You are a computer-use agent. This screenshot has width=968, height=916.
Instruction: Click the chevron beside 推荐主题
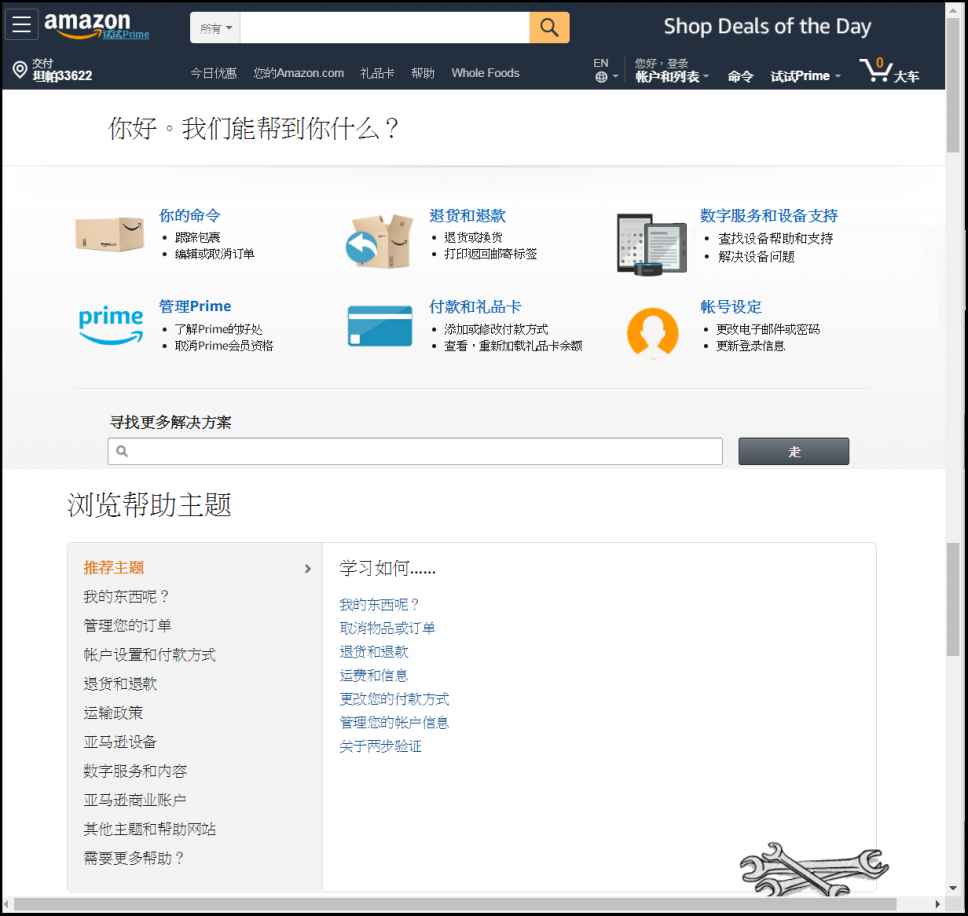[x=307, y=568]
